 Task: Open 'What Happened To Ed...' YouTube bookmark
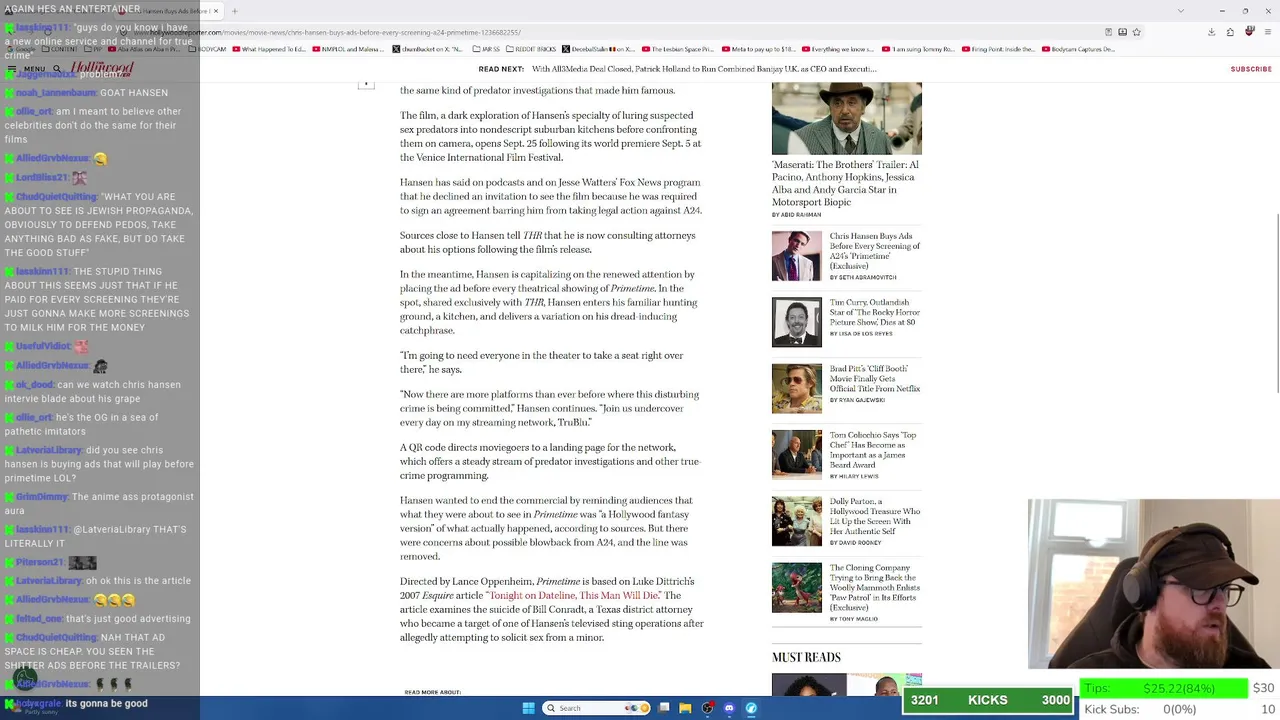click(x=271, y=49)
